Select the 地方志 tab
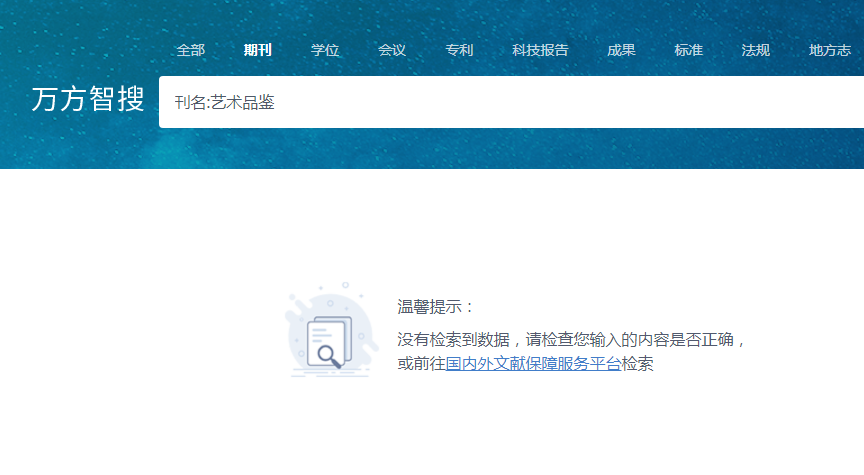Viewport: 864px width, 475px height. (830, 50)
